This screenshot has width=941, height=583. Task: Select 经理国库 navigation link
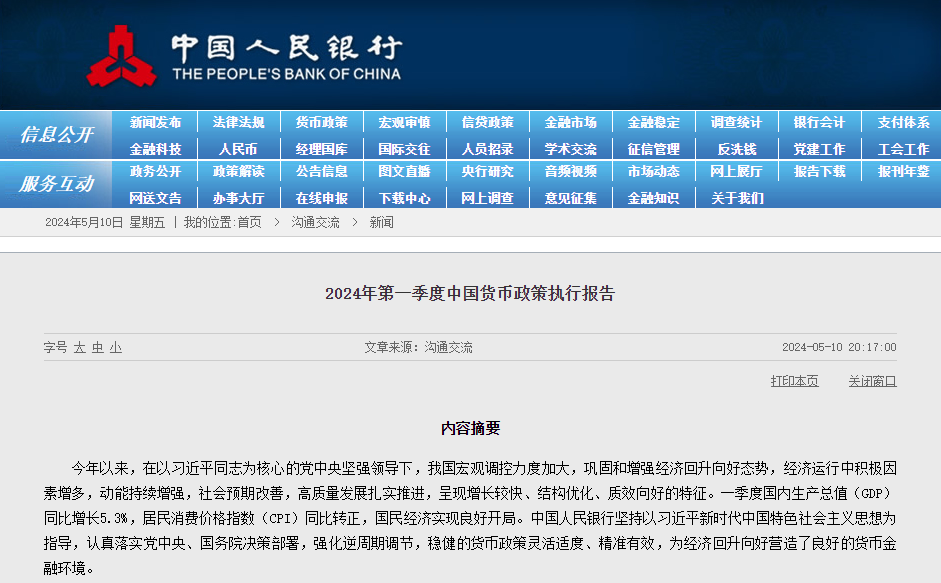coord(322,149)
